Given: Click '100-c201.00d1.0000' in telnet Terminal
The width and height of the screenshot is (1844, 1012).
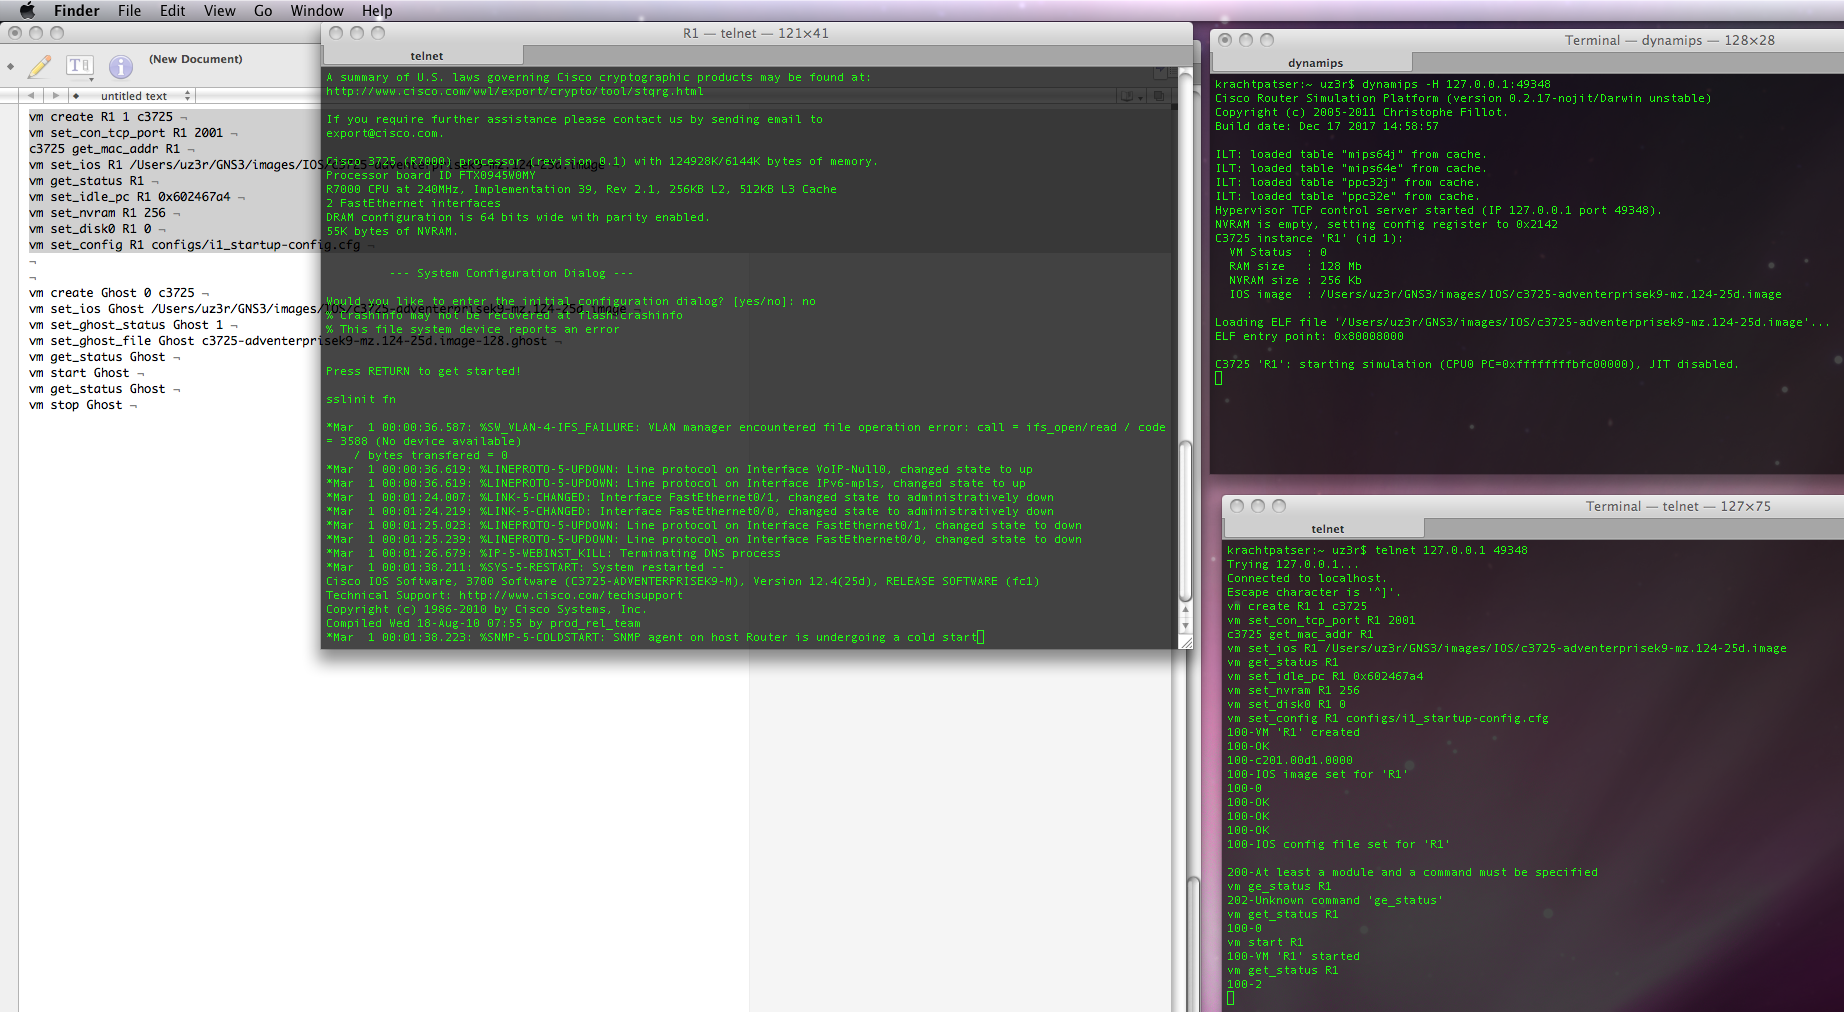Looking at the screenshot, I should pyautogui.click(x=1290, y=760).
